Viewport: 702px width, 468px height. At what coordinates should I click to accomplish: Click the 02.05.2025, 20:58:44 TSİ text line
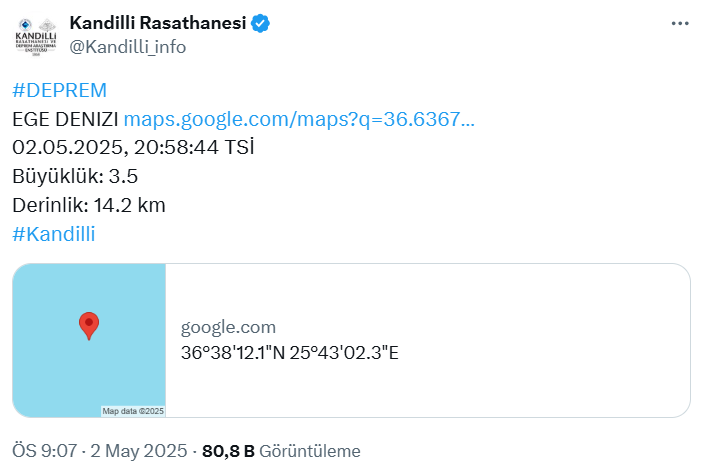[x=133, y=147]
